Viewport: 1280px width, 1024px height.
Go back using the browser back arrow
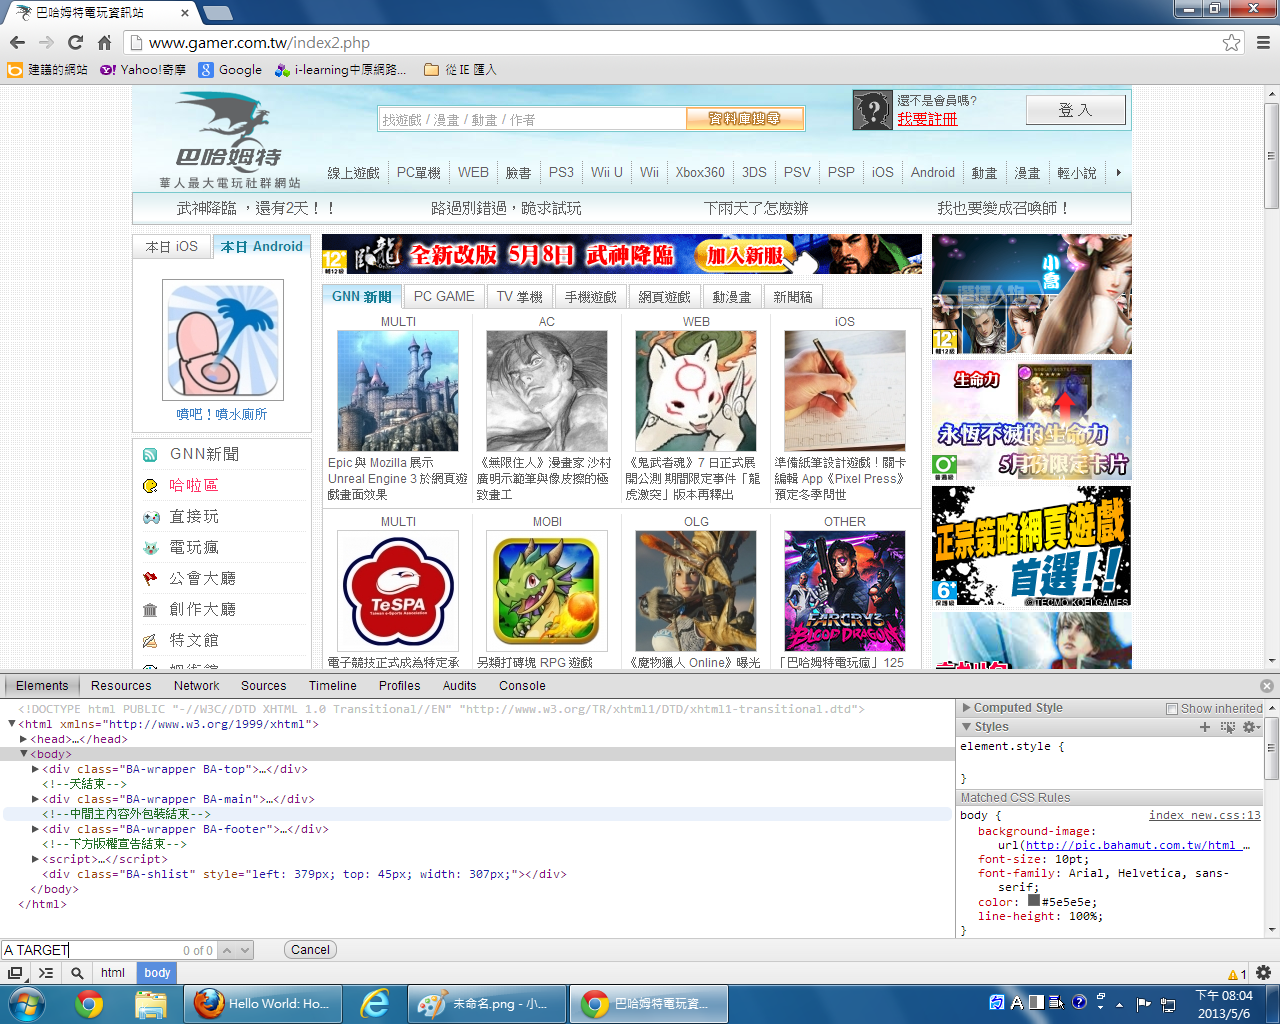(17, 42)
